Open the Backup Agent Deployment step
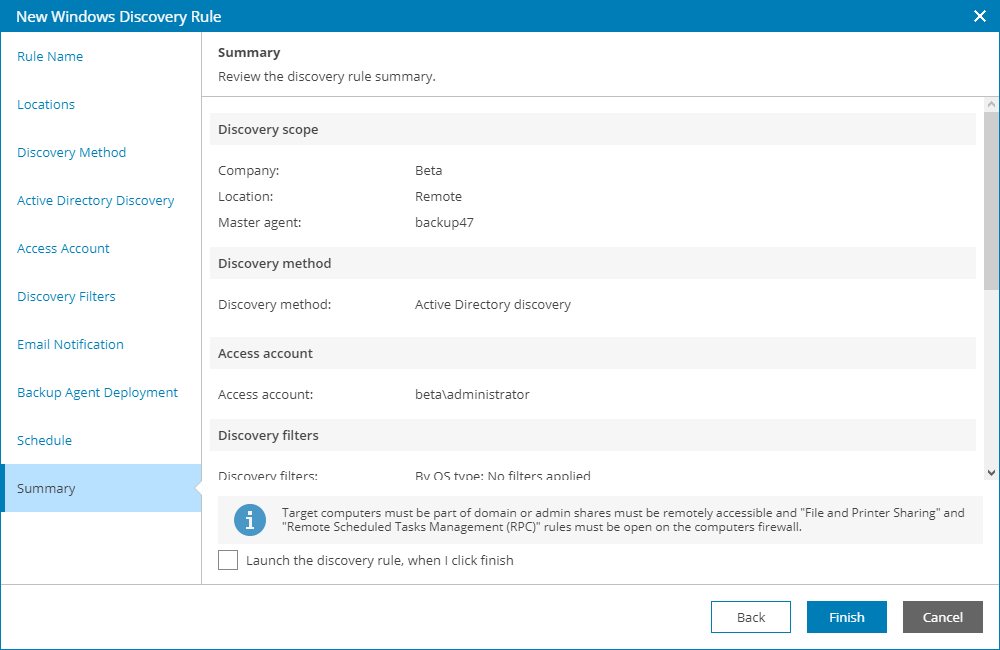 [x=97, y=392]
